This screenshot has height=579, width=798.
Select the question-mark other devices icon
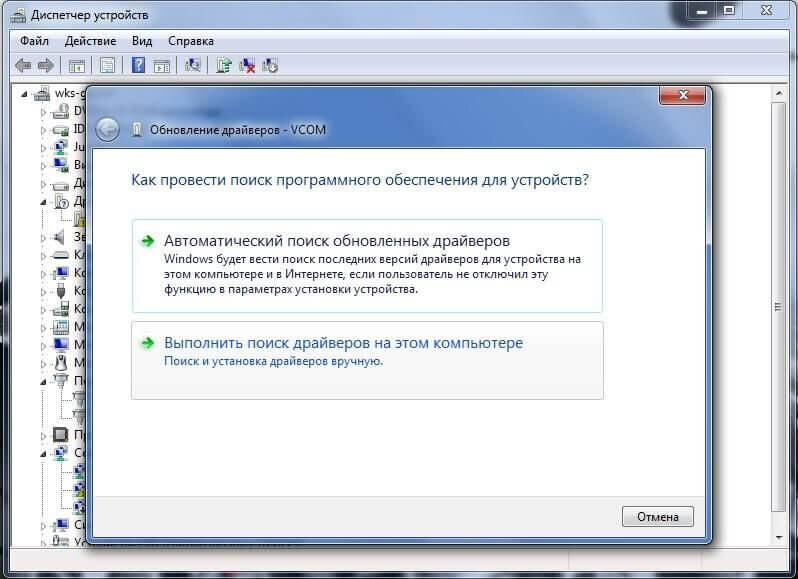61,201
